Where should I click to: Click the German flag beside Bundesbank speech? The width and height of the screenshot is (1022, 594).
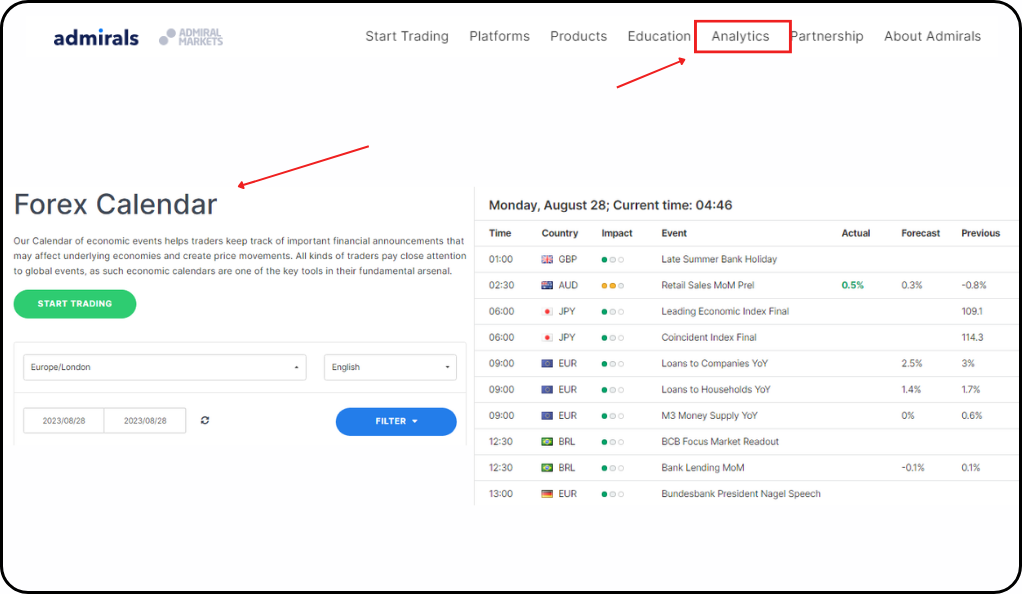(547, 494)
